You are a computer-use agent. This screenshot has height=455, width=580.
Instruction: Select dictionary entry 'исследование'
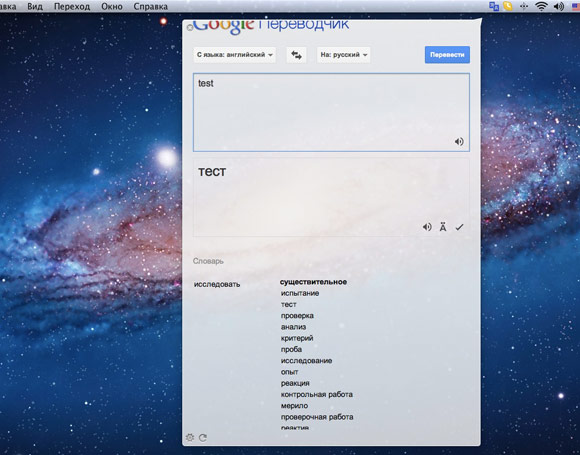(306, 361)
